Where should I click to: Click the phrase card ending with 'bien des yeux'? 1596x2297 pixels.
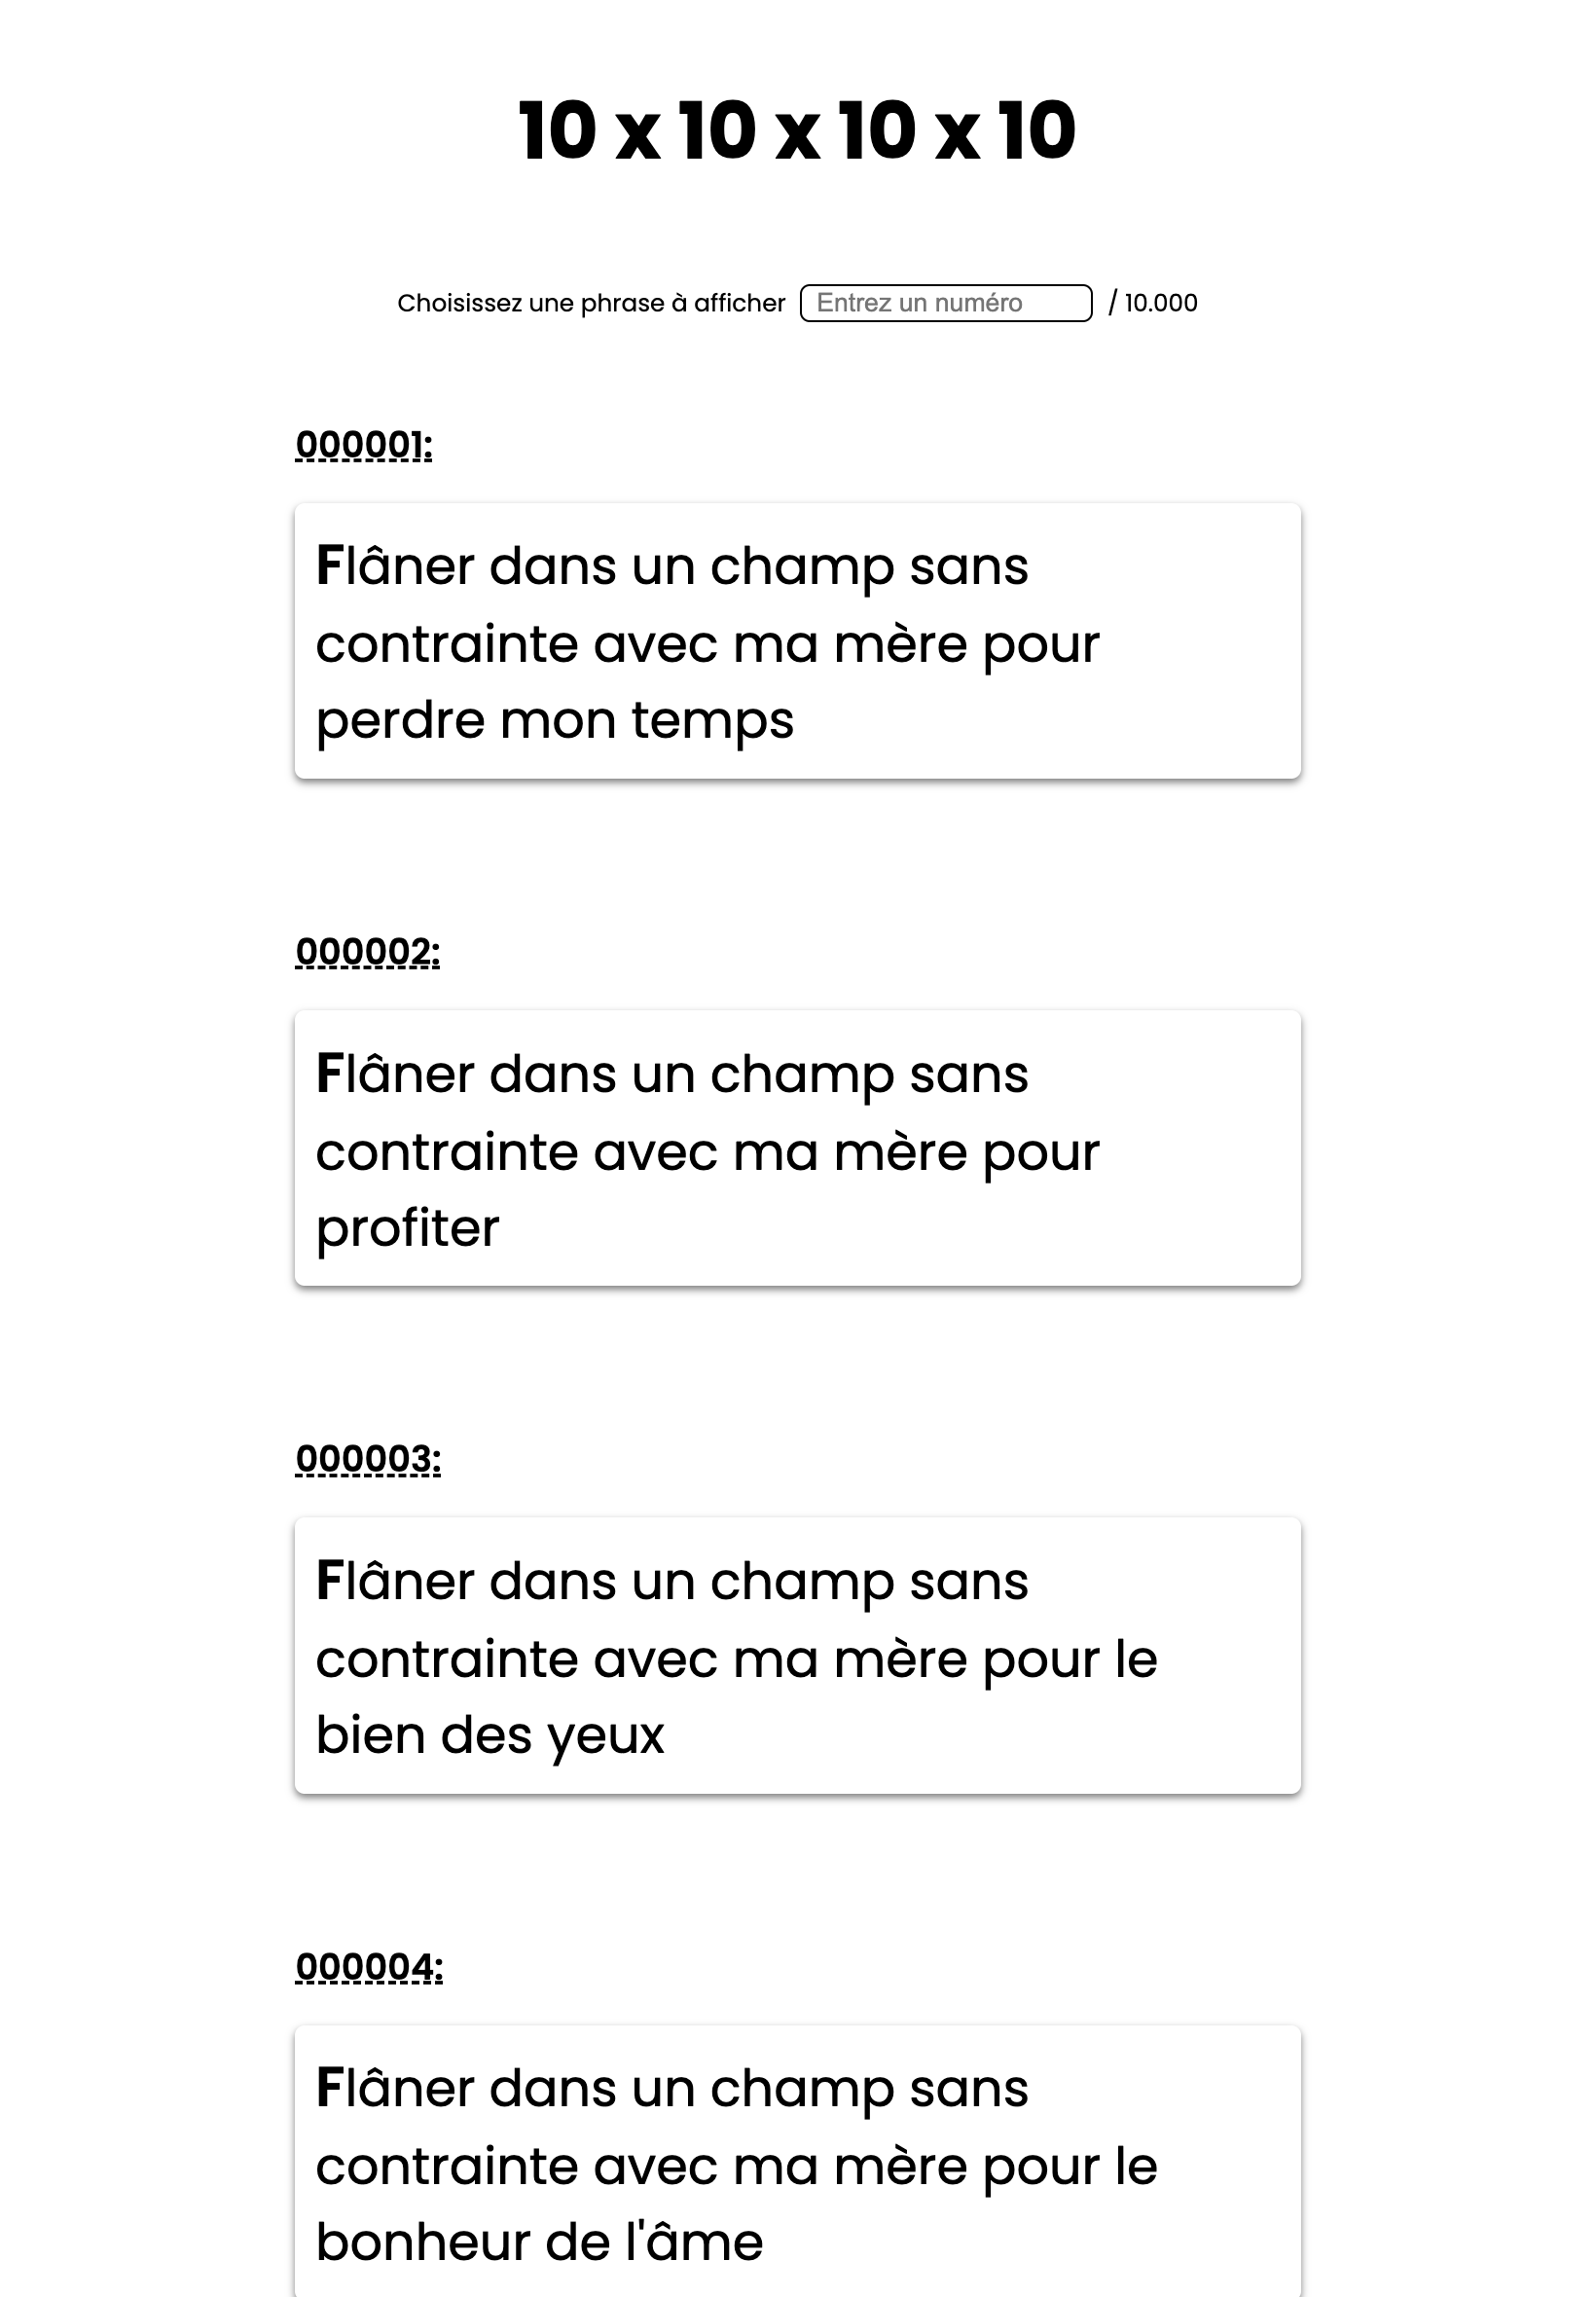click(x=797, y=1655)
